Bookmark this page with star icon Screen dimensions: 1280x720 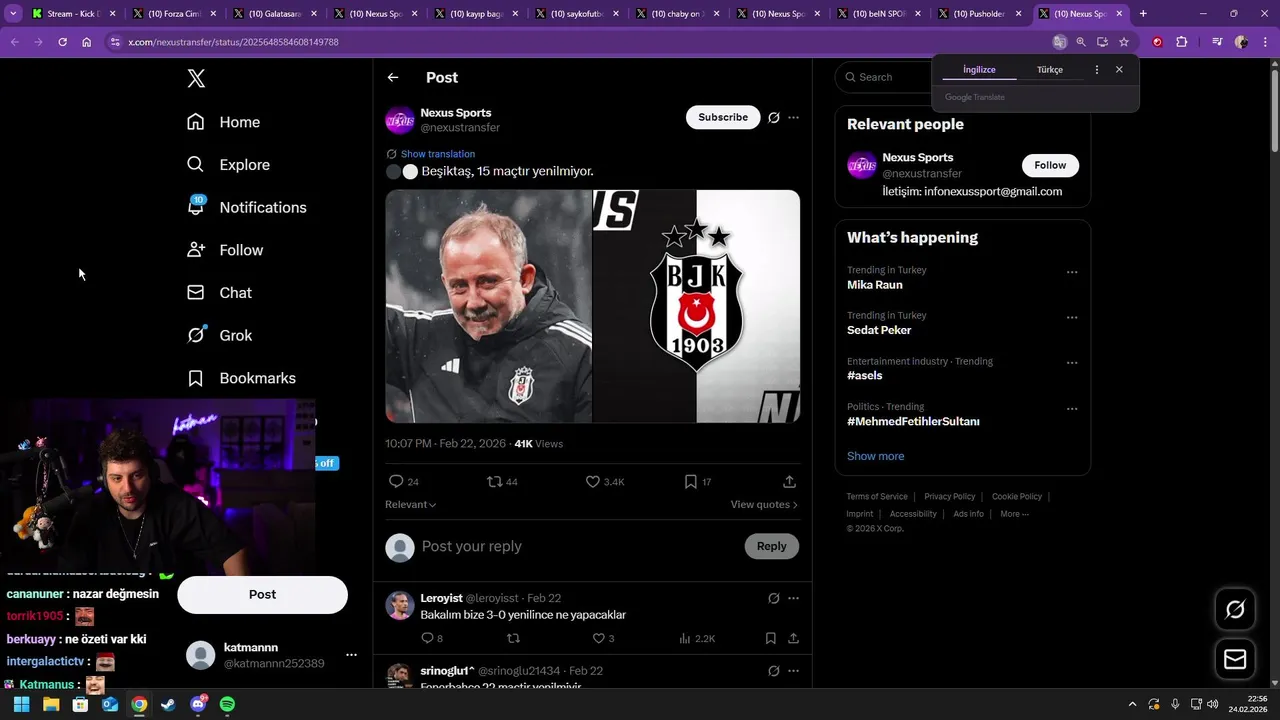[x=1124, y=42]
